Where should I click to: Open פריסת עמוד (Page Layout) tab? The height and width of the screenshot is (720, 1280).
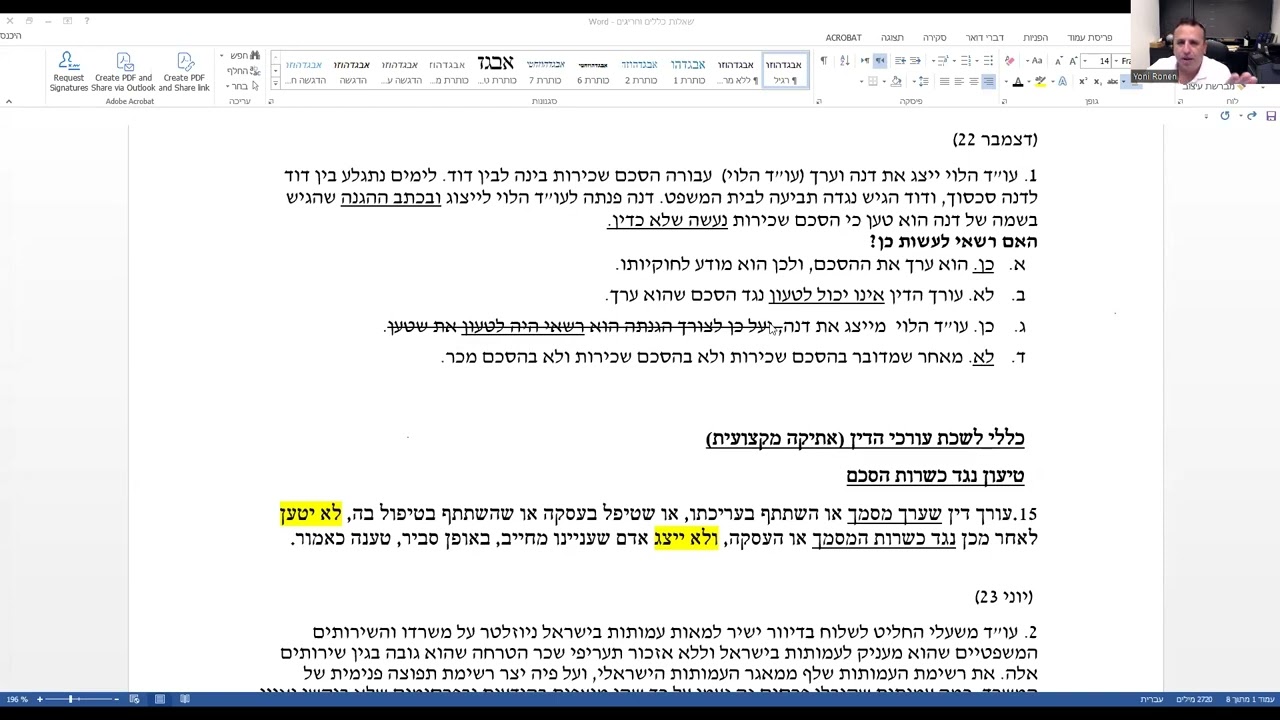[1089, 37]
